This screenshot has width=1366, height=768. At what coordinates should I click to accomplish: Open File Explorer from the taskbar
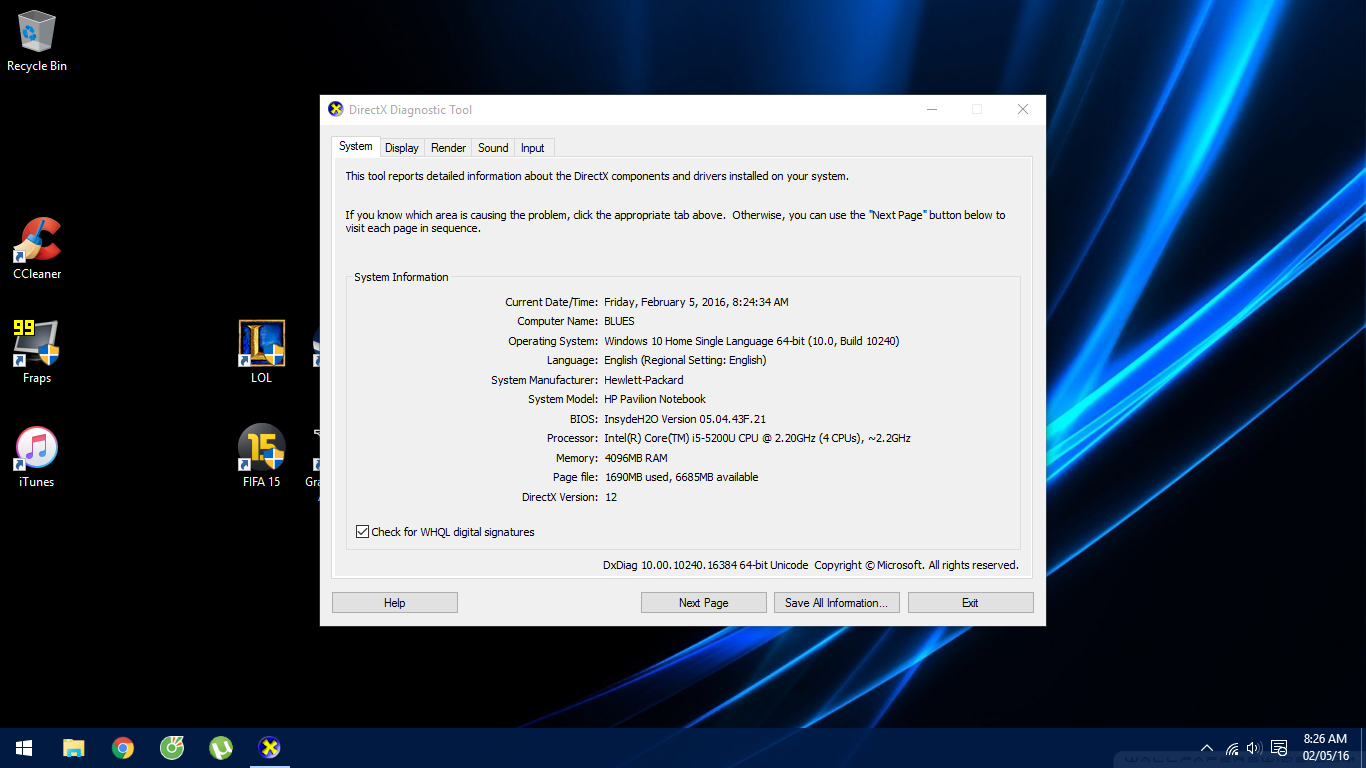point(74,748)
